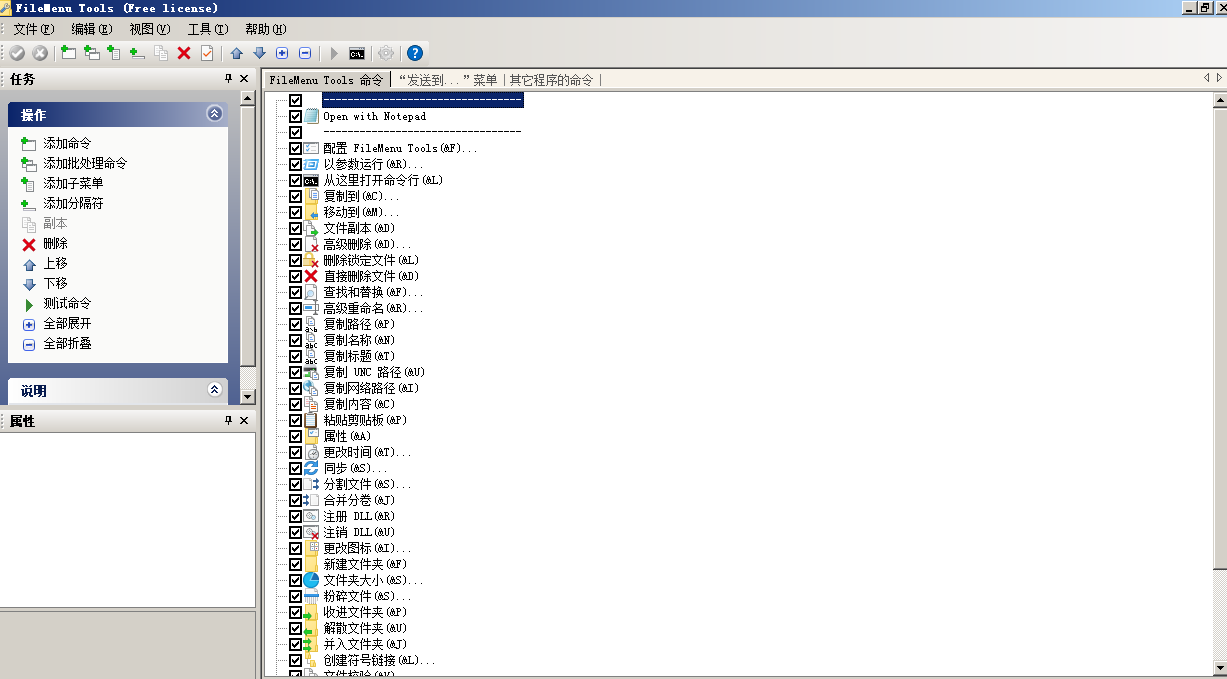Click 全部折叠 in the tasks panel
This screenshot has width=1227, height=679.
tap(67, 343)
